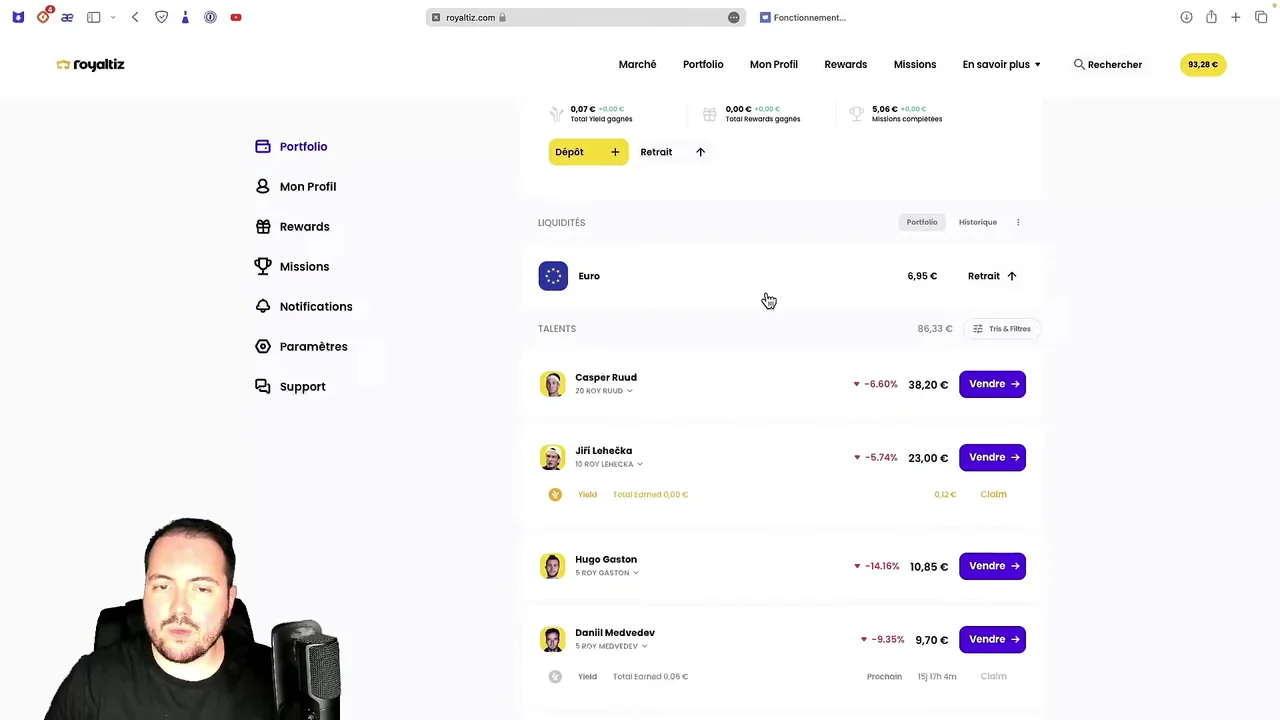
Task: Click the Euro flag icon
Action: (553, 276)
